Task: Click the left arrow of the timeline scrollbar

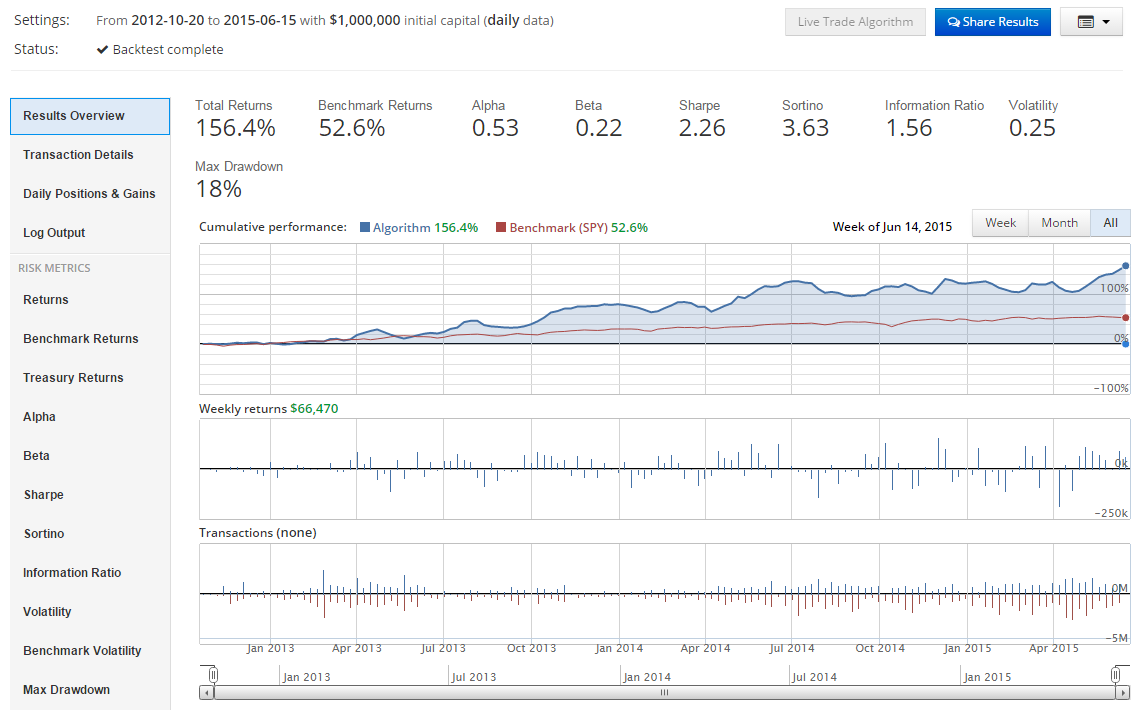Action: pyautogui.click(x=206, y=692)
